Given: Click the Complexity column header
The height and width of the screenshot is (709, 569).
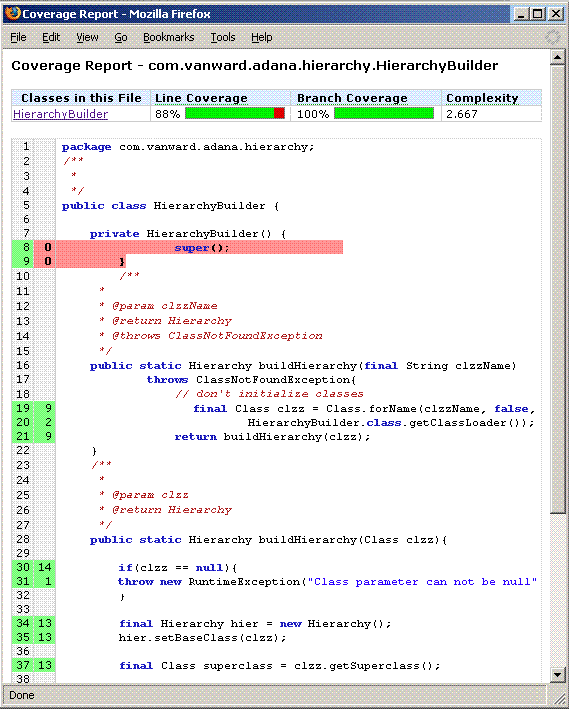Looking at the screenshot, I should pyautogui.click(x=482, y=98).
